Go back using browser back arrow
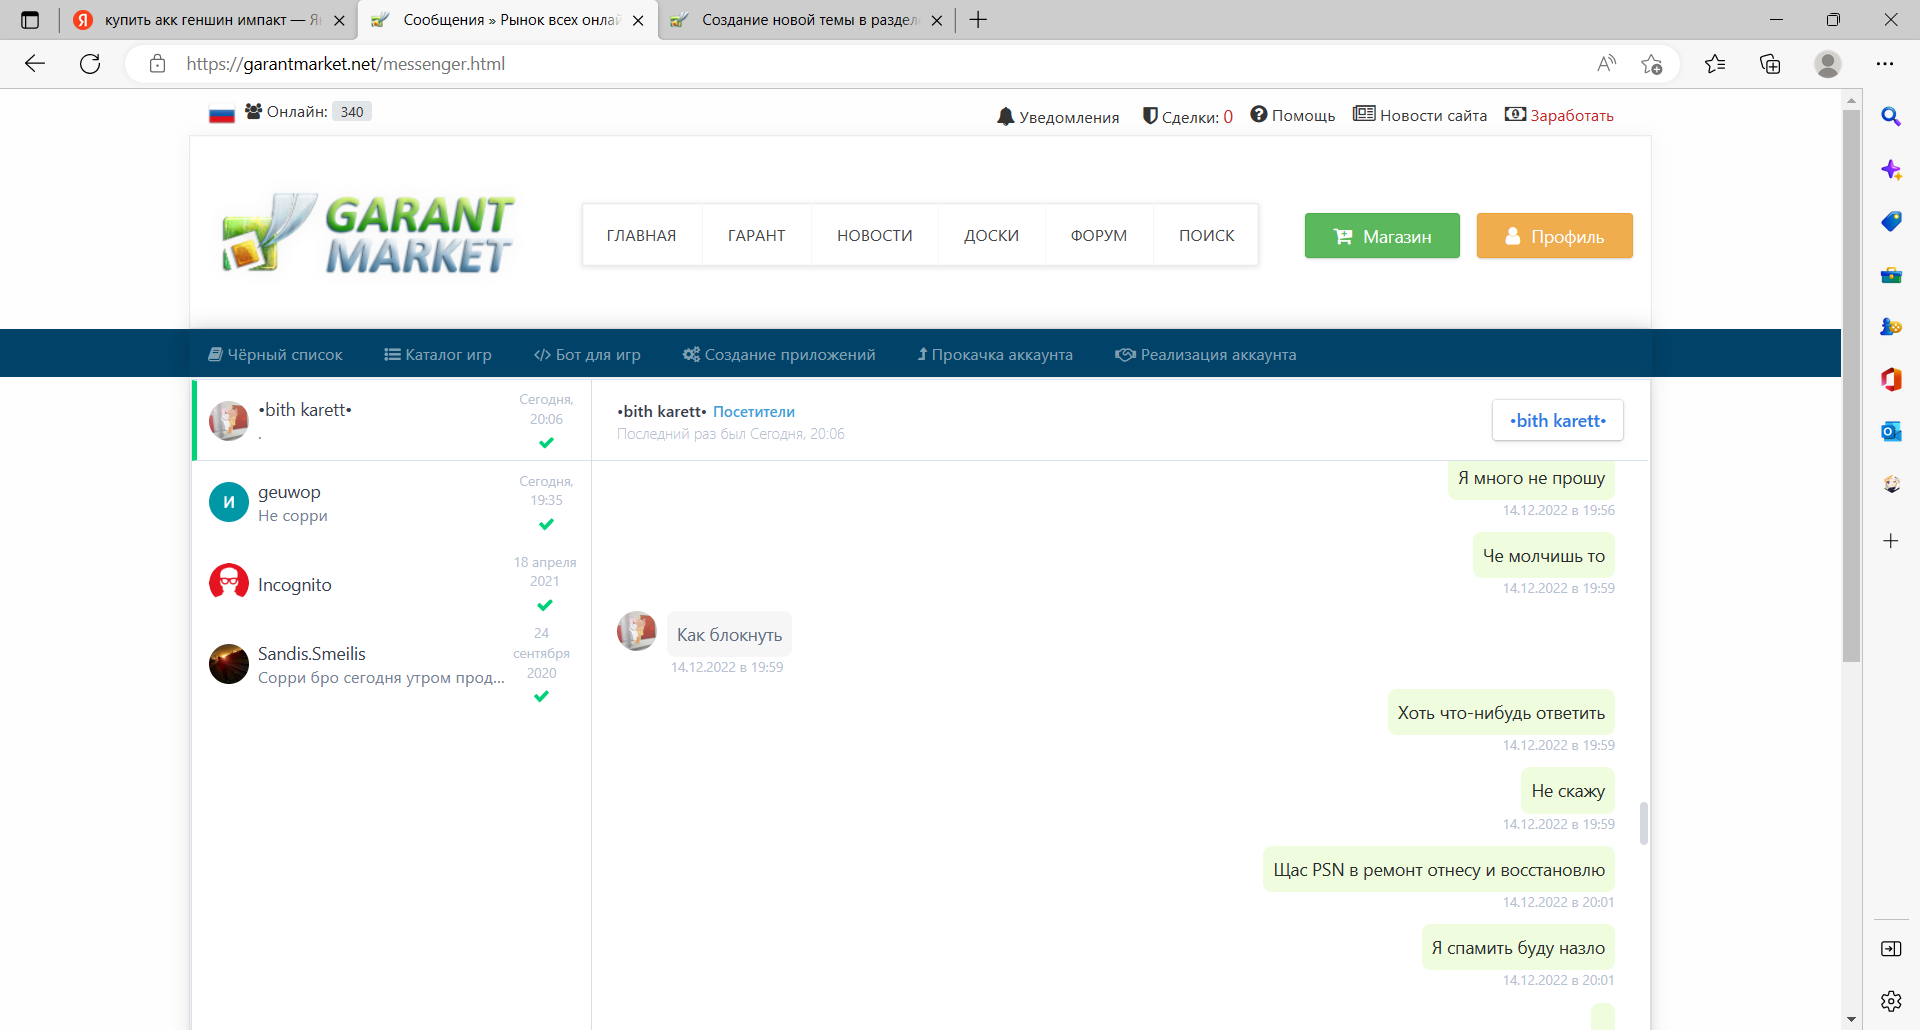 [35, 64]
